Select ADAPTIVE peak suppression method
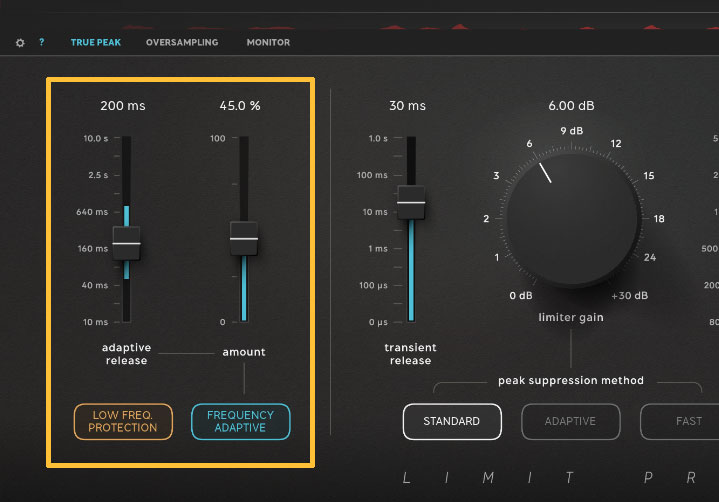 pyautogui.click(x=570, y=421)
